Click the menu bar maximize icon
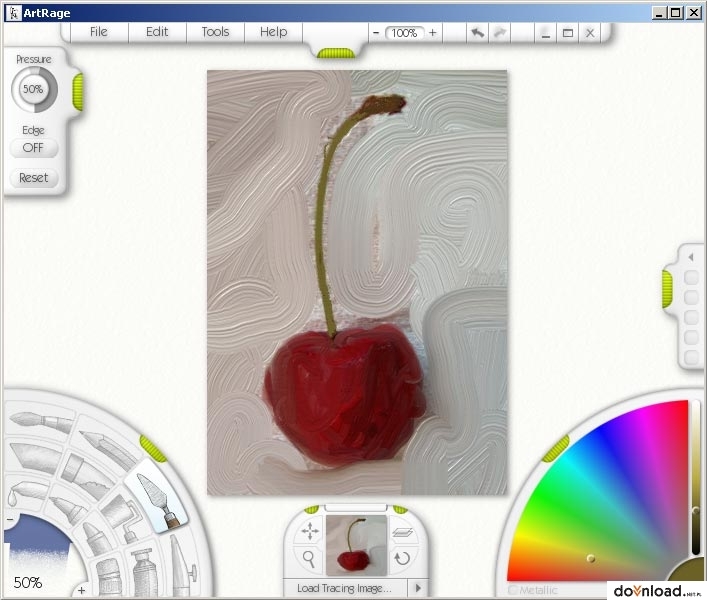Image resolution: width=707 pixels, height=600 pixels. tap(568, 33)
